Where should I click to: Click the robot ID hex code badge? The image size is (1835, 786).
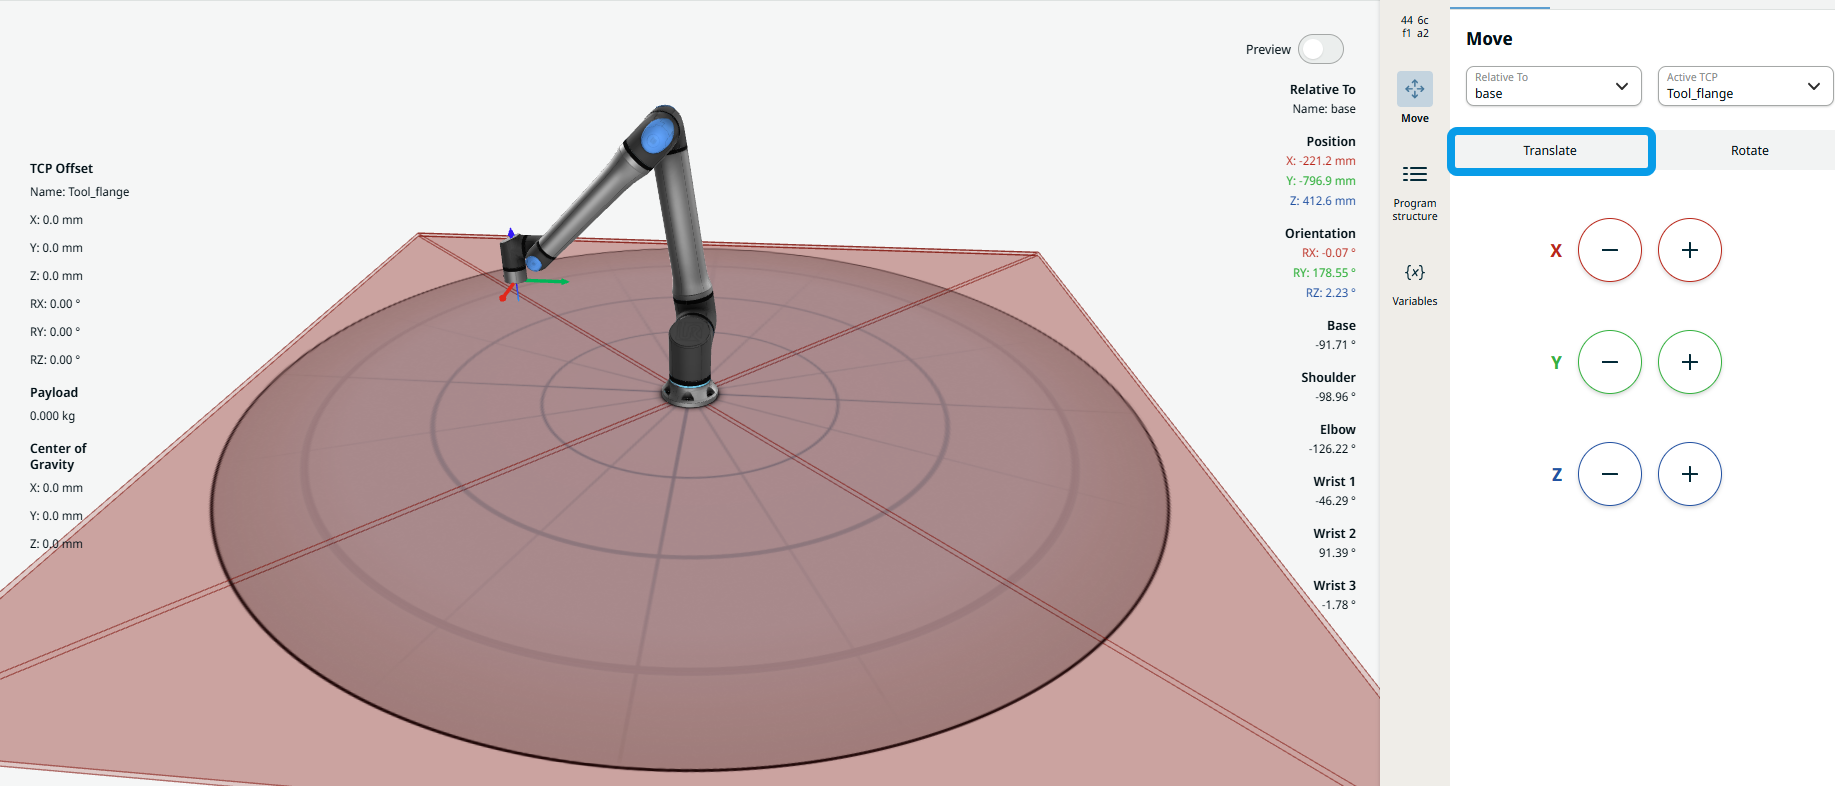click(1414, 27)
